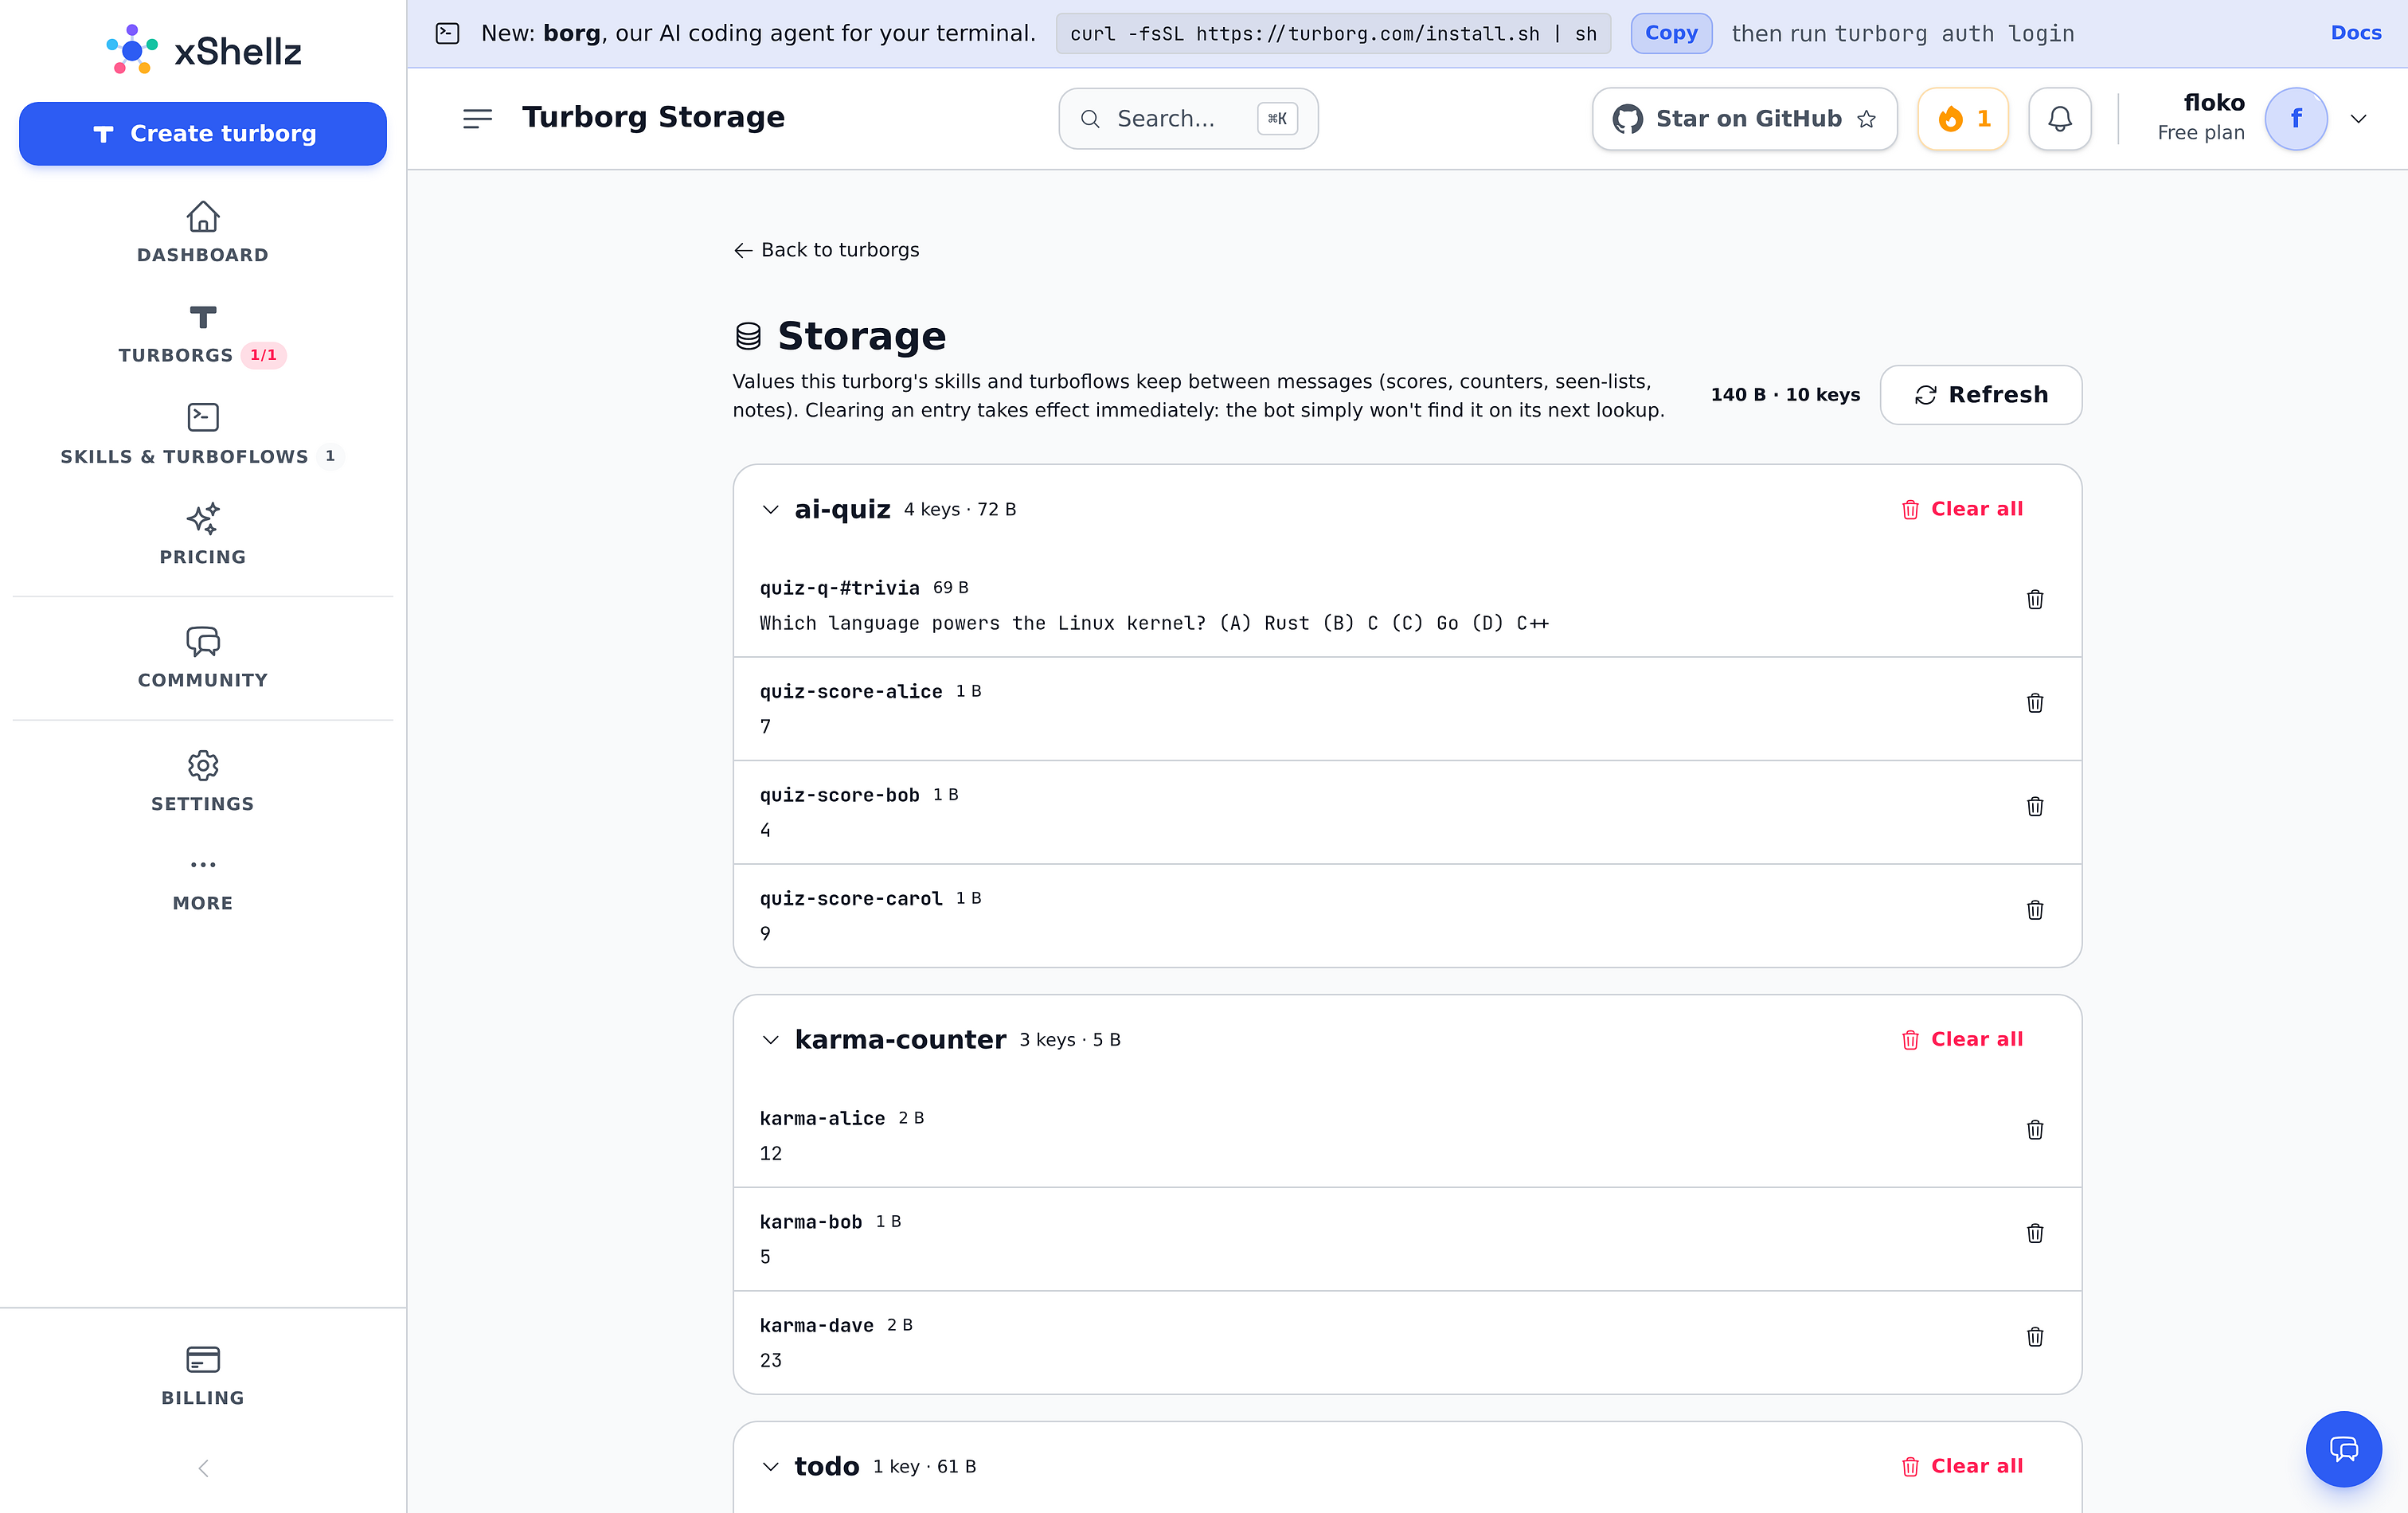Click the Storage database icon
The height and width of the screenshot is (1513, 2408).
(x=748, y=336)
